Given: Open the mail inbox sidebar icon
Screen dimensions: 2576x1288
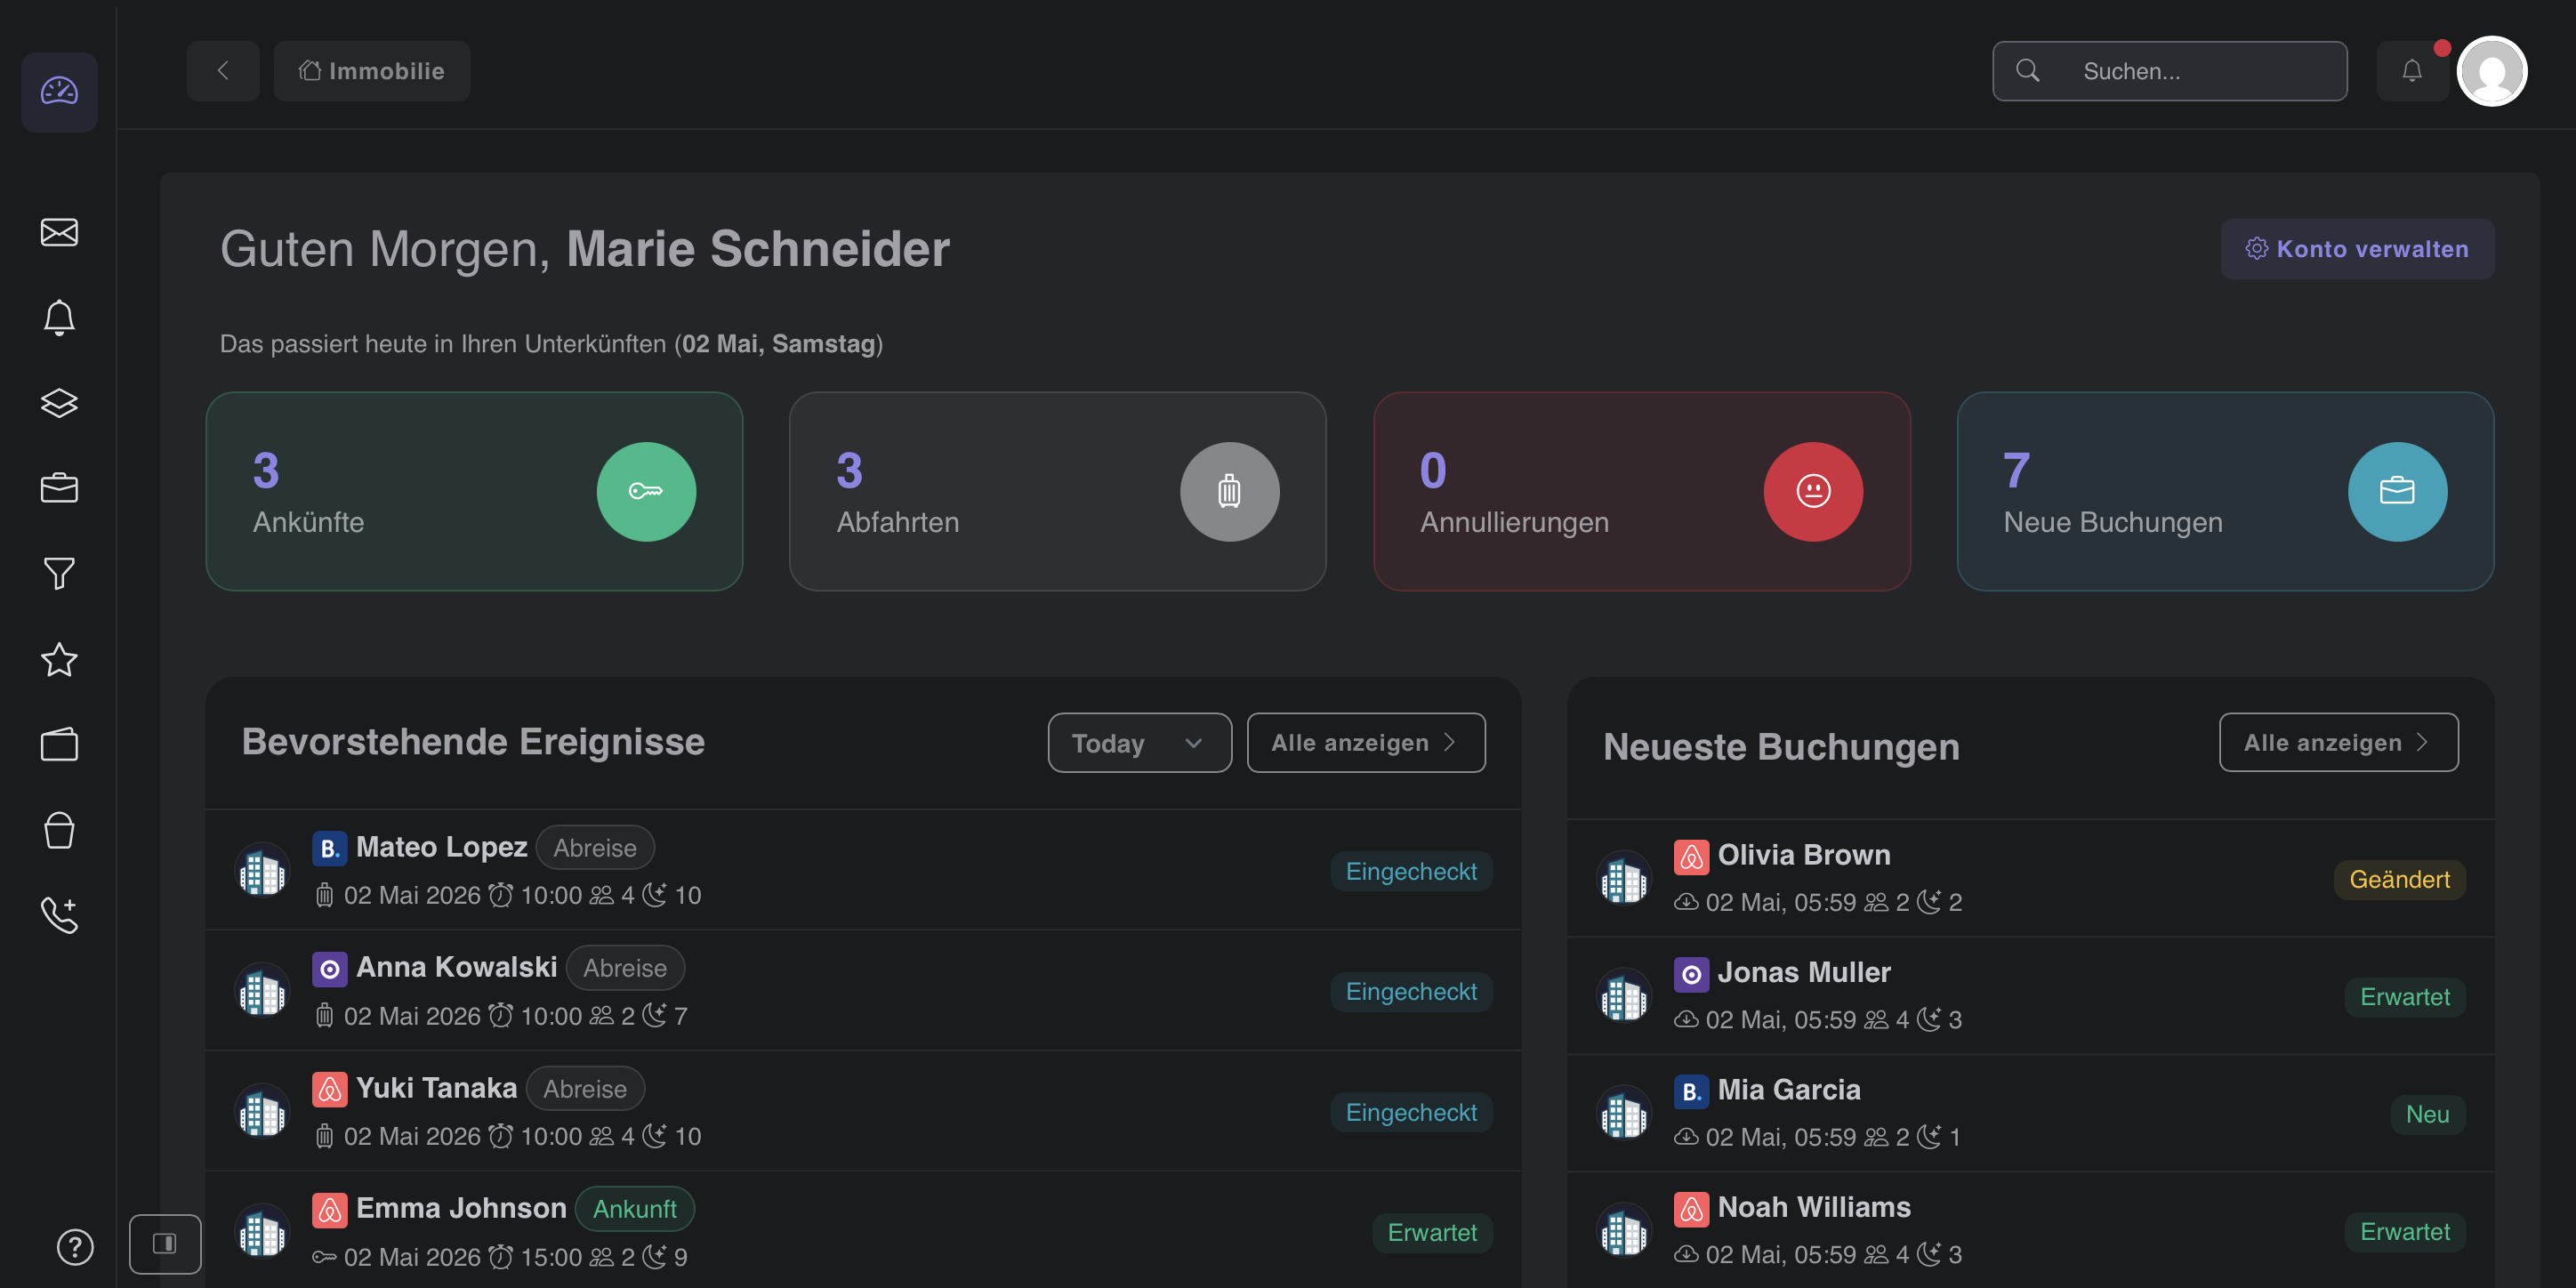Looking at the screenshot, I should [x=59, y=232].
